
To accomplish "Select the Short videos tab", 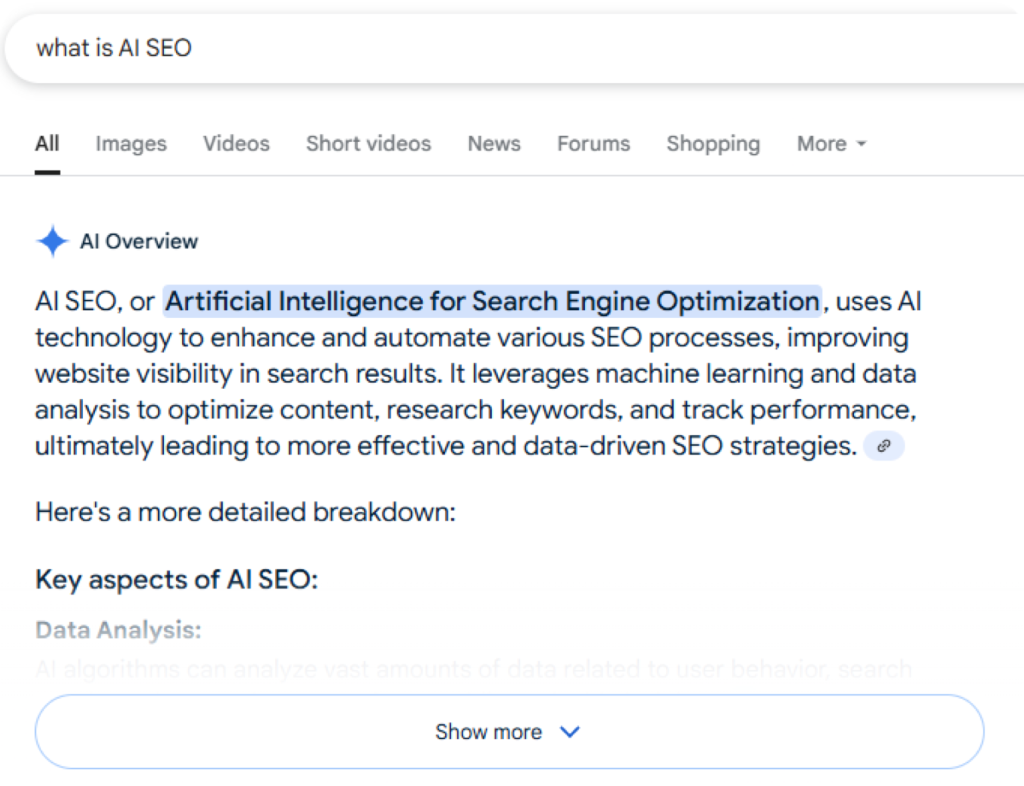I will click(368, 144).
